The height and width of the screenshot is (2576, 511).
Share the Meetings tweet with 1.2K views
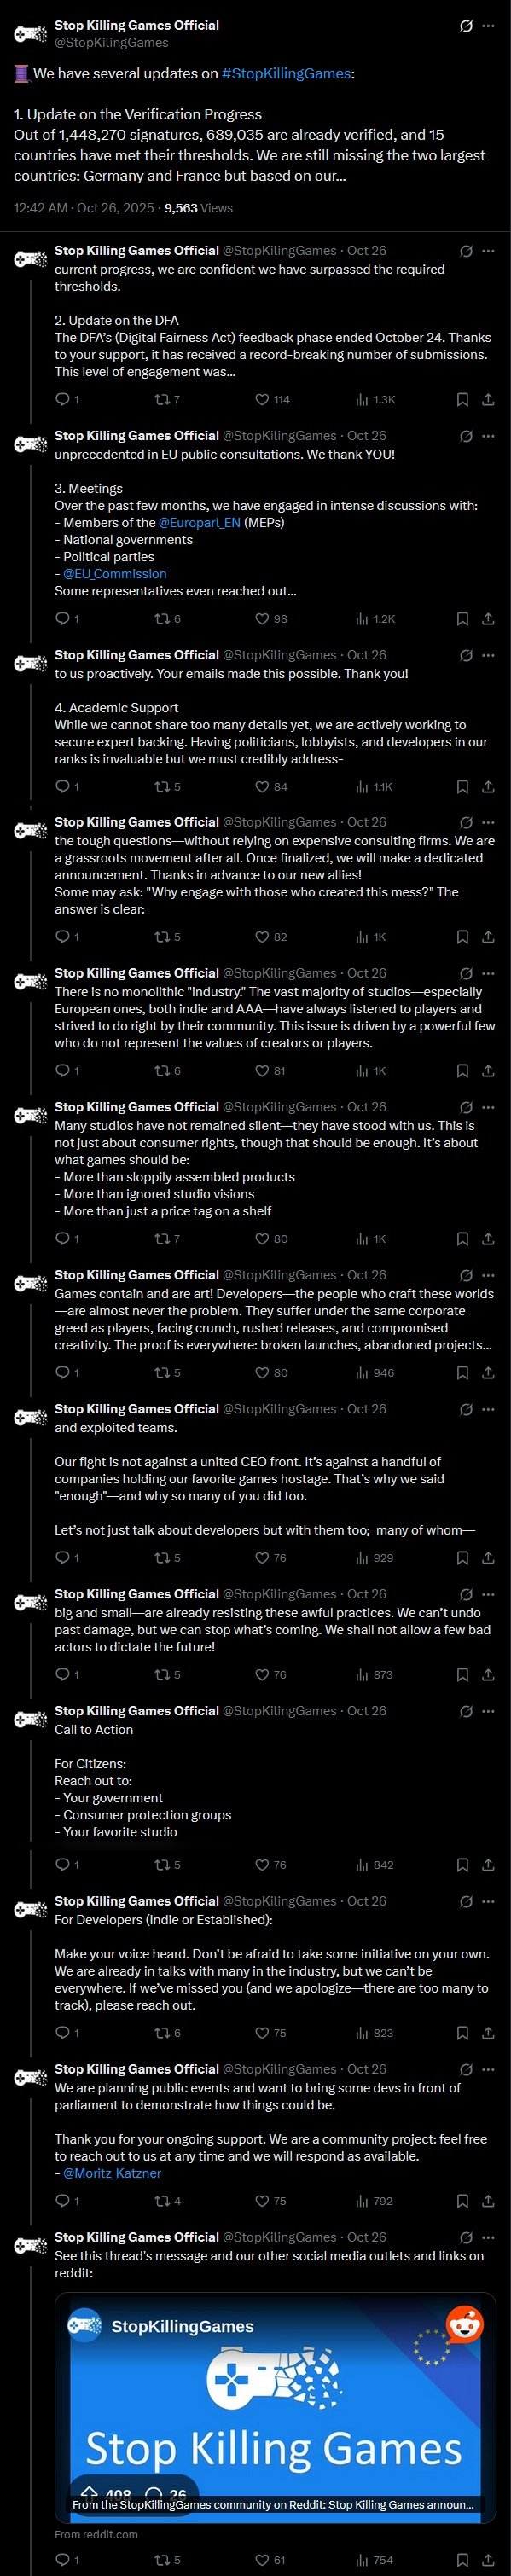488,618
